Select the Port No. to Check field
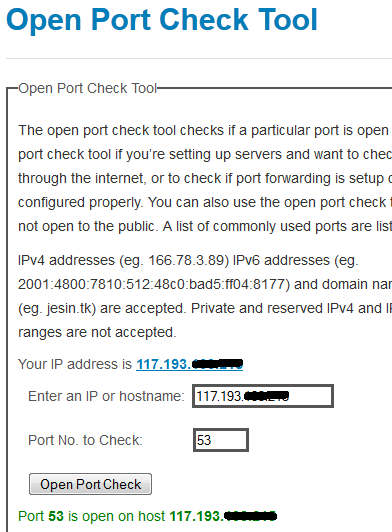 [221, 440]
